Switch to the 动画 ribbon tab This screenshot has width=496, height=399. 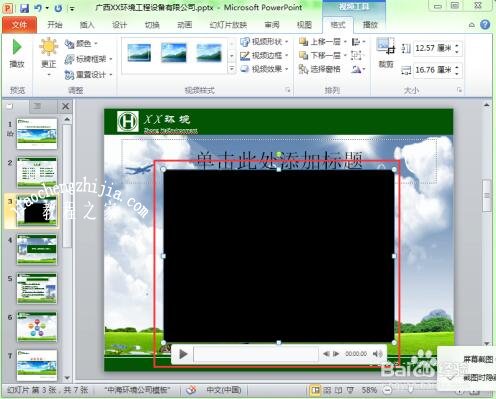pos(184,25)
